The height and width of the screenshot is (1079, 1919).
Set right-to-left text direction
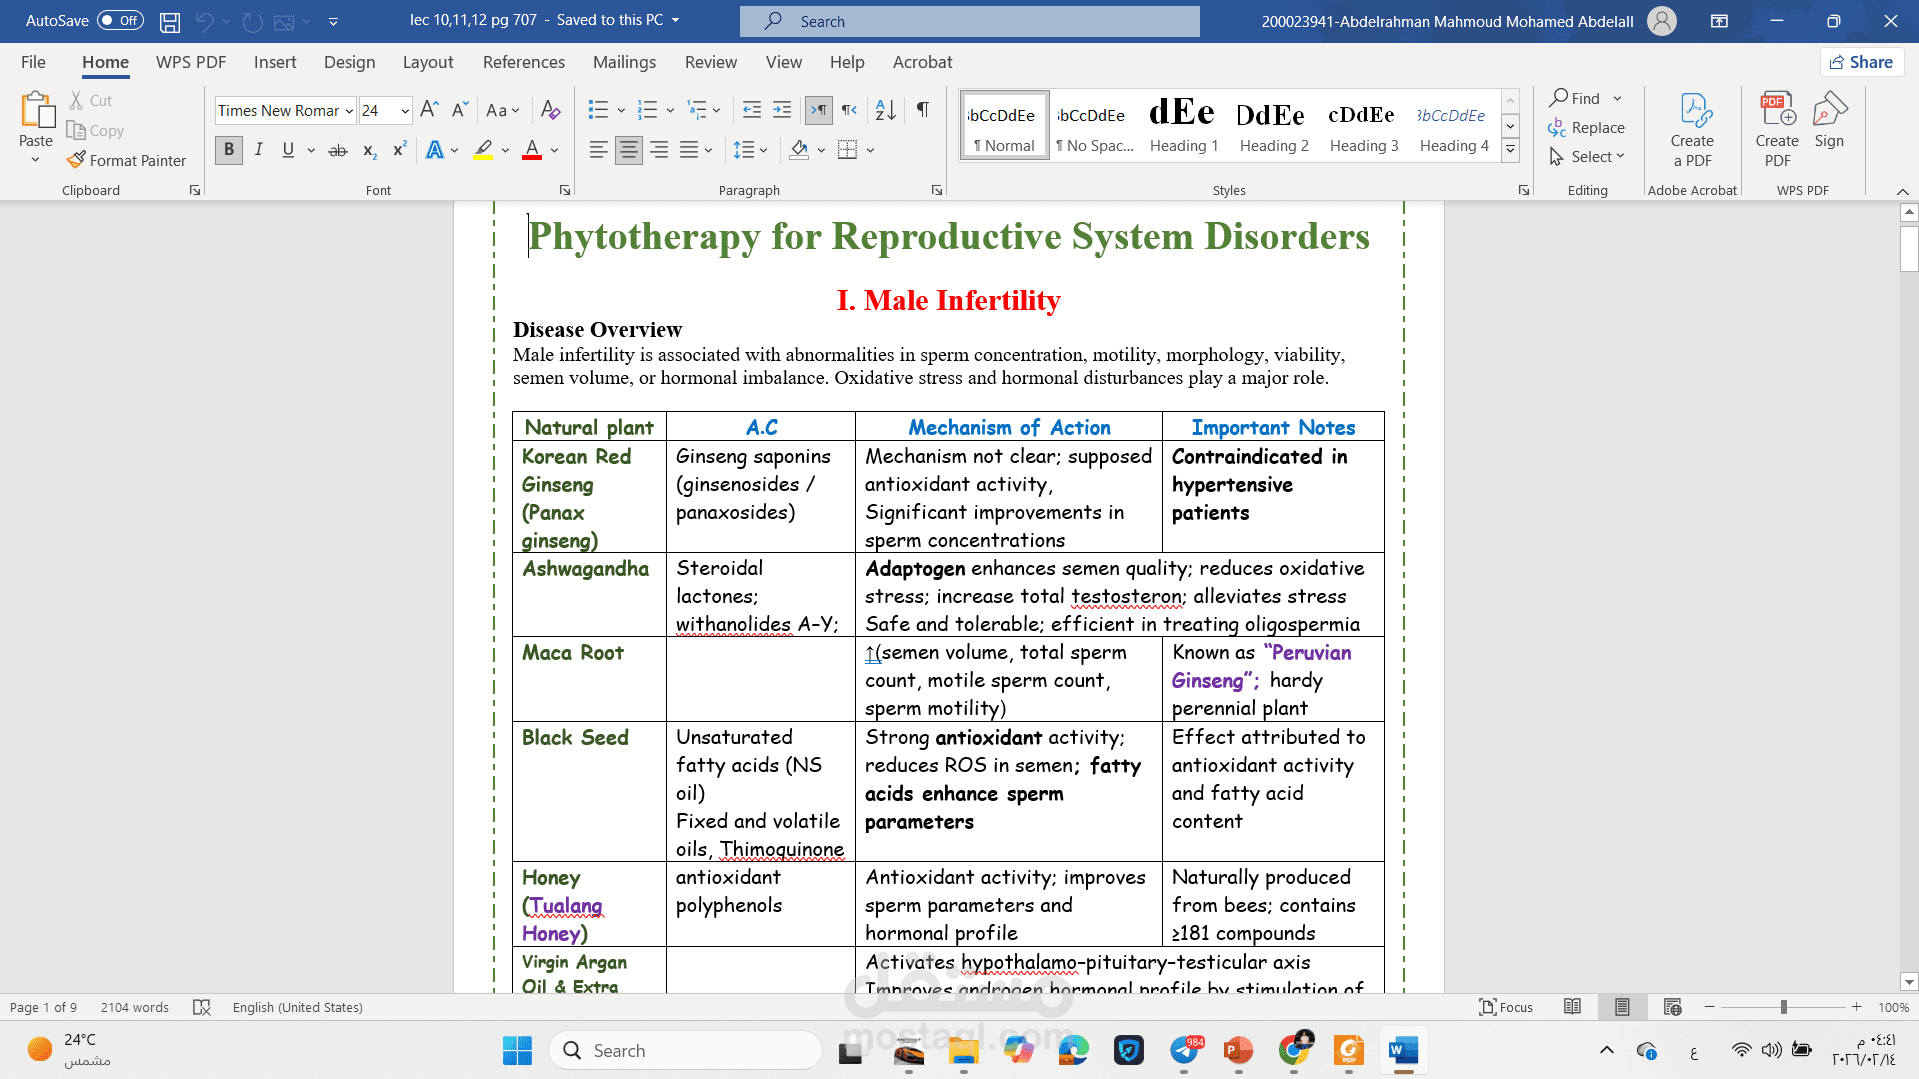tap(849, 110)
